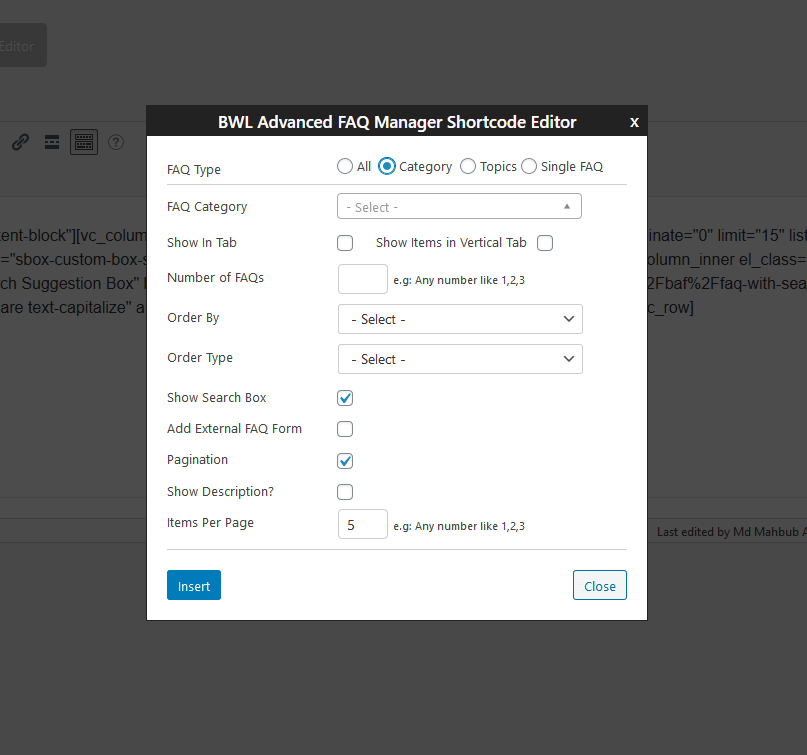Screen dimensions: 807x755
Task: Click the Close button
Action: [x=600, y=585]
